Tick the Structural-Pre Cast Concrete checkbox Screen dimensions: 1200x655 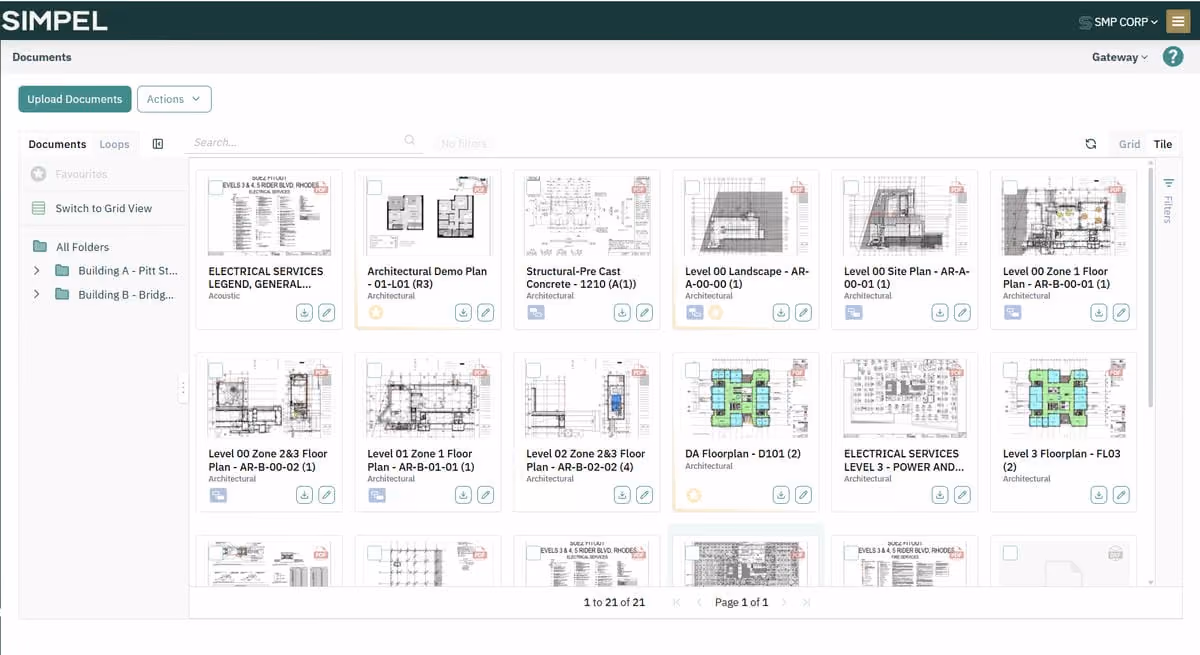pyautogui.click(x=533, y=187)
